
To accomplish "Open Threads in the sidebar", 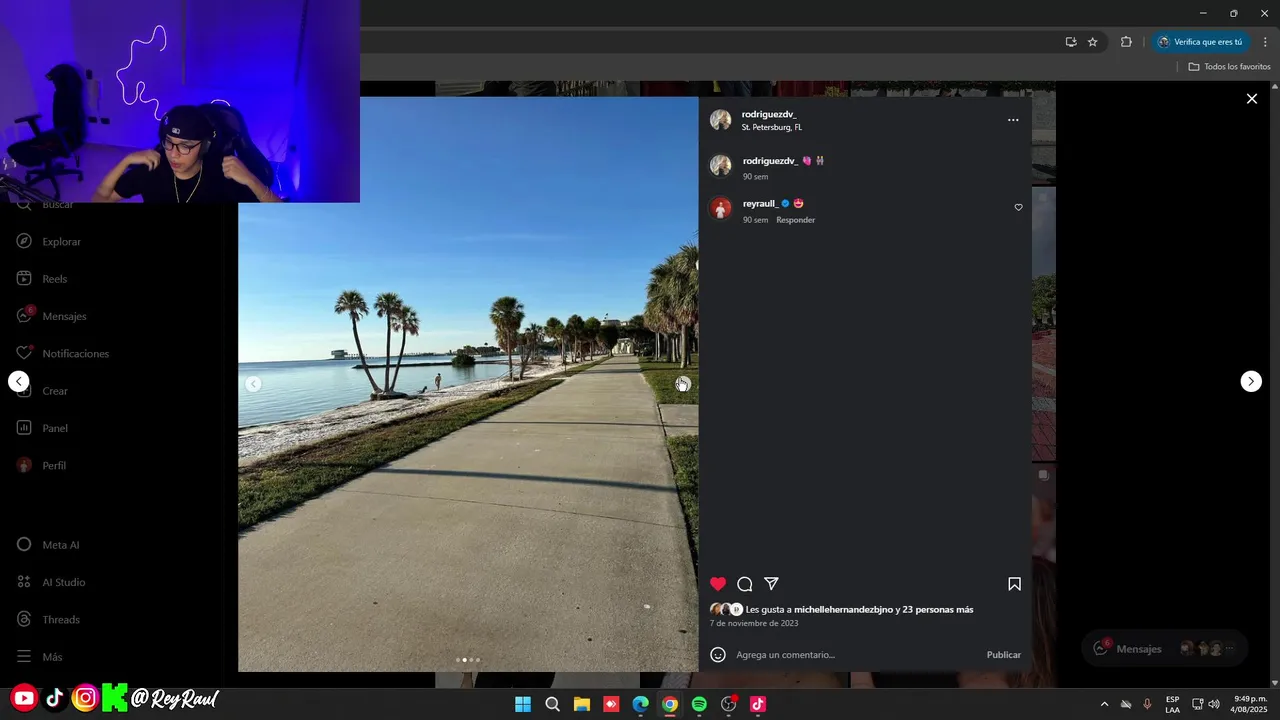I will tap(49, 620).
